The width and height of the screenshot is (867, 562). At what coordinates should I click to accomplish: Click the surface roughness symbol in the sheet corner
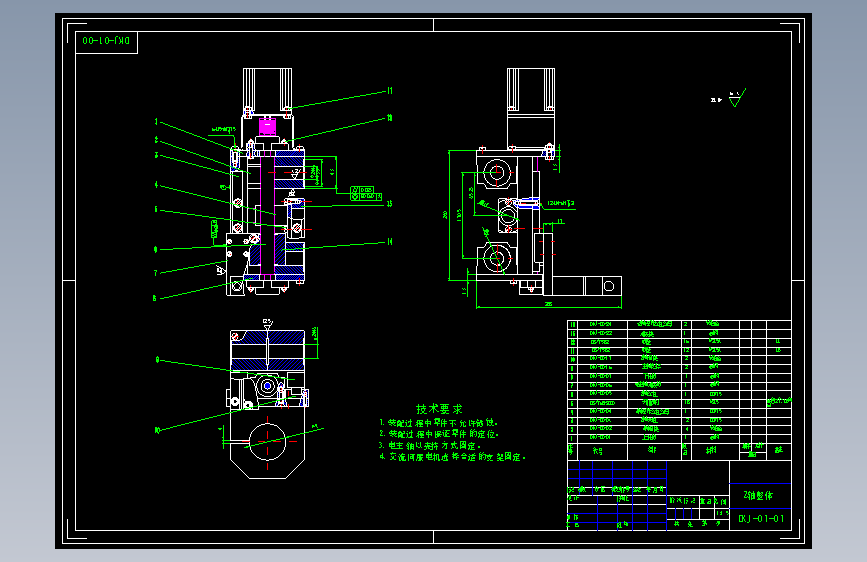(737, 98)
